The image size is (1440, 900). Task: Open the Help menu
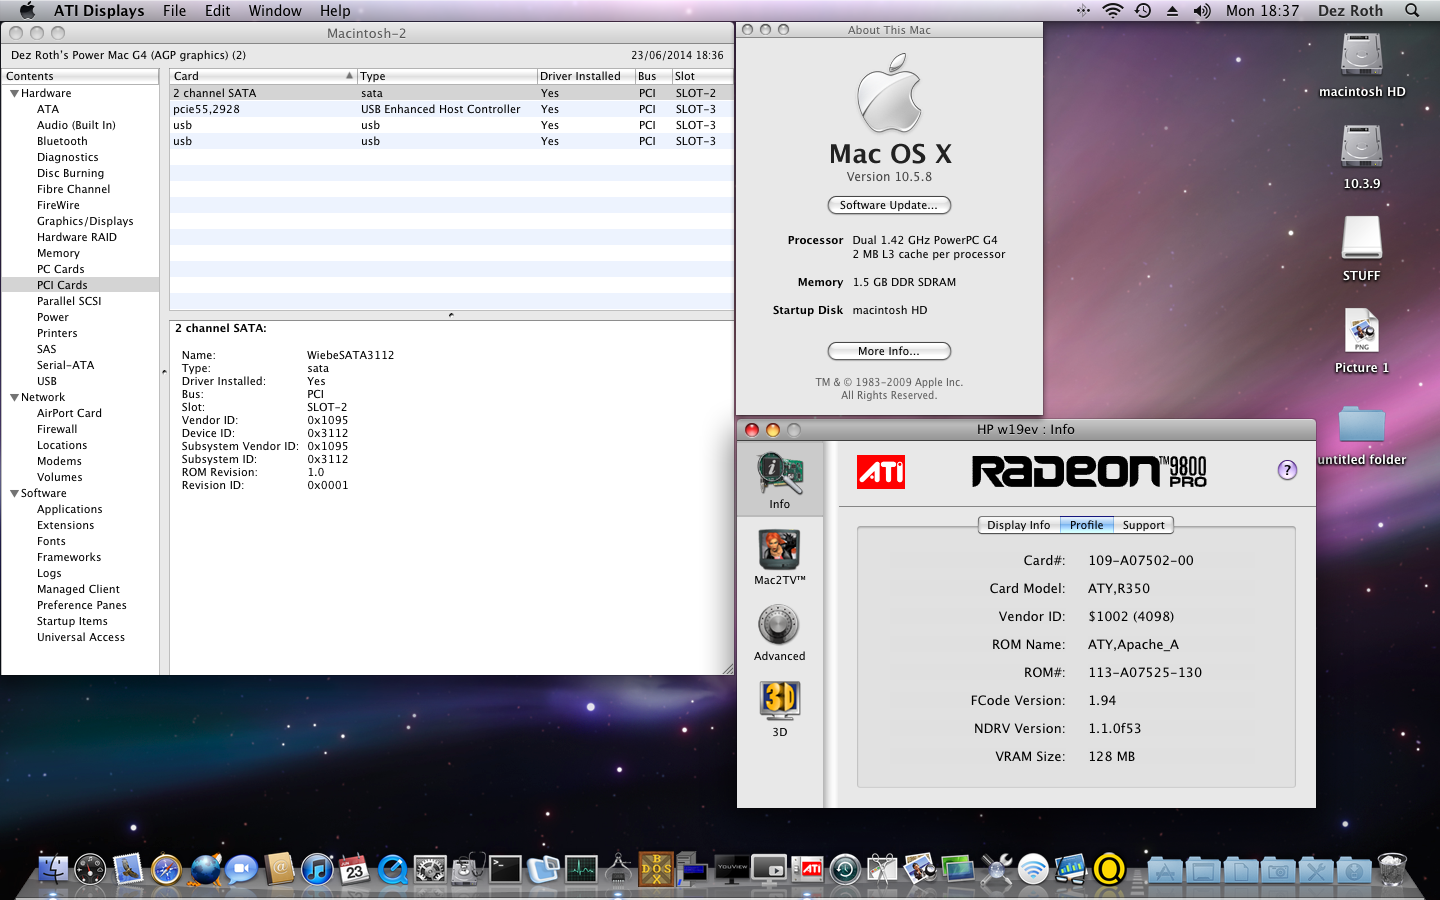[335, 11]
